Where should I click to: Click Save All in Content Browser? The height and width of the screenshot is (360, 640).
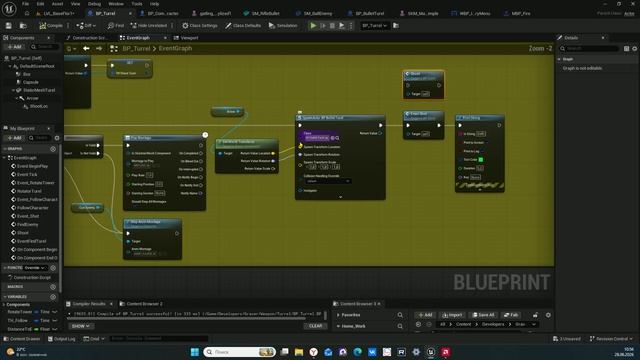(x=483, y=315)
